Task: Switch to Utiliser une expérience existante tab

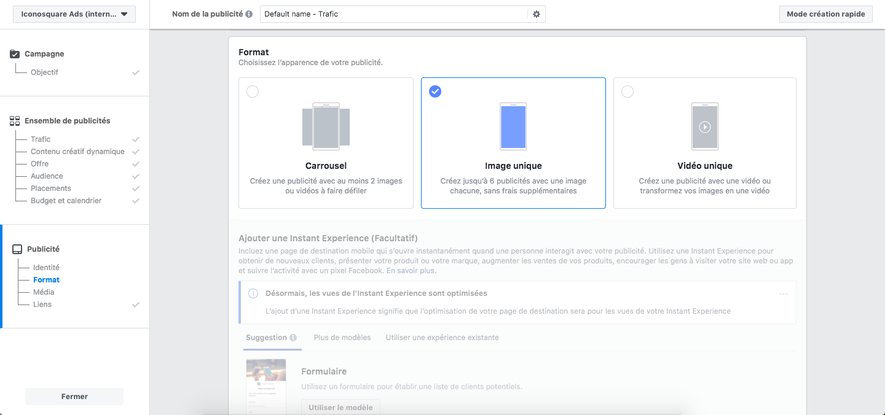Action: coord(442,338)
